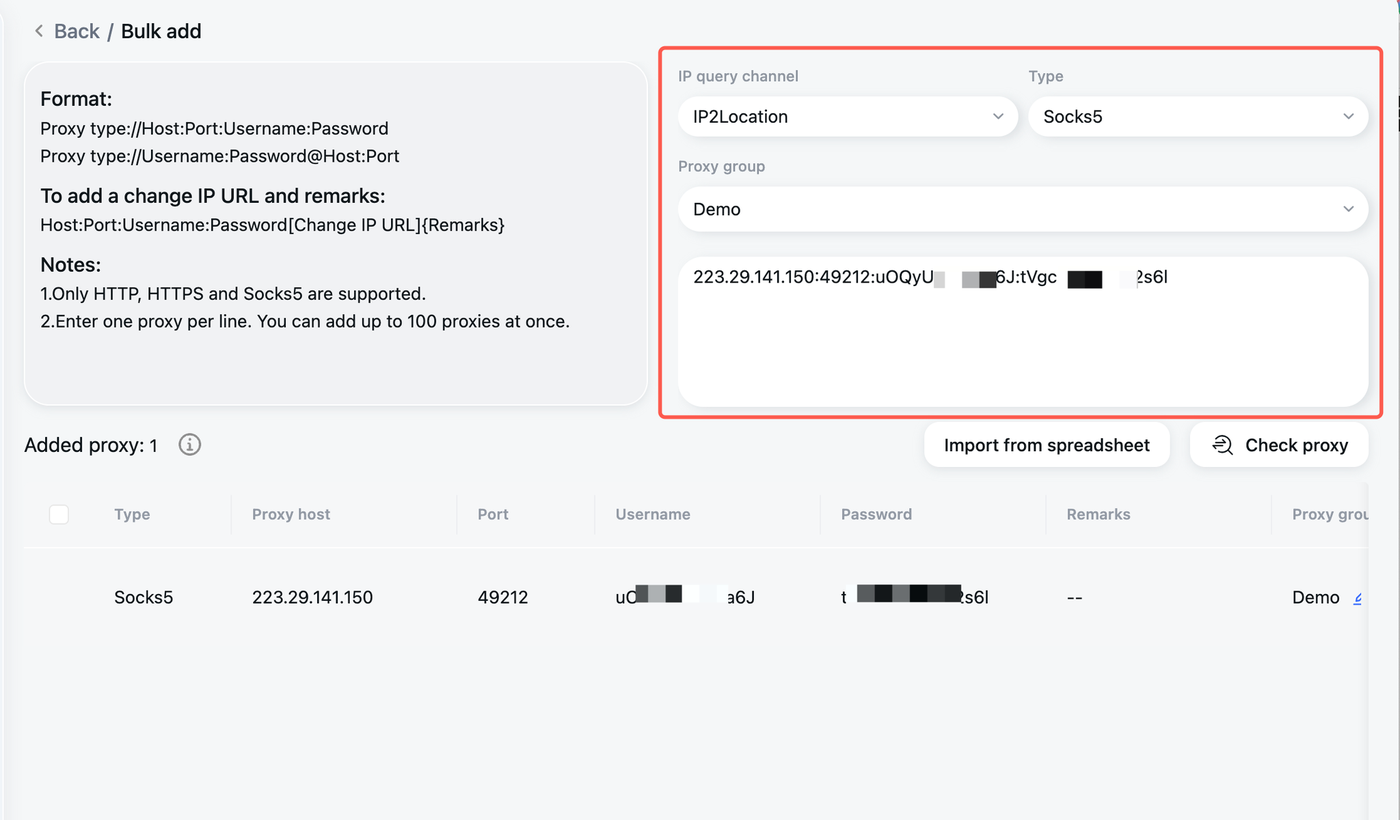This screenshot has width=1400, height=820.
Task: Run the Check proxy button
Action: 1279,445
